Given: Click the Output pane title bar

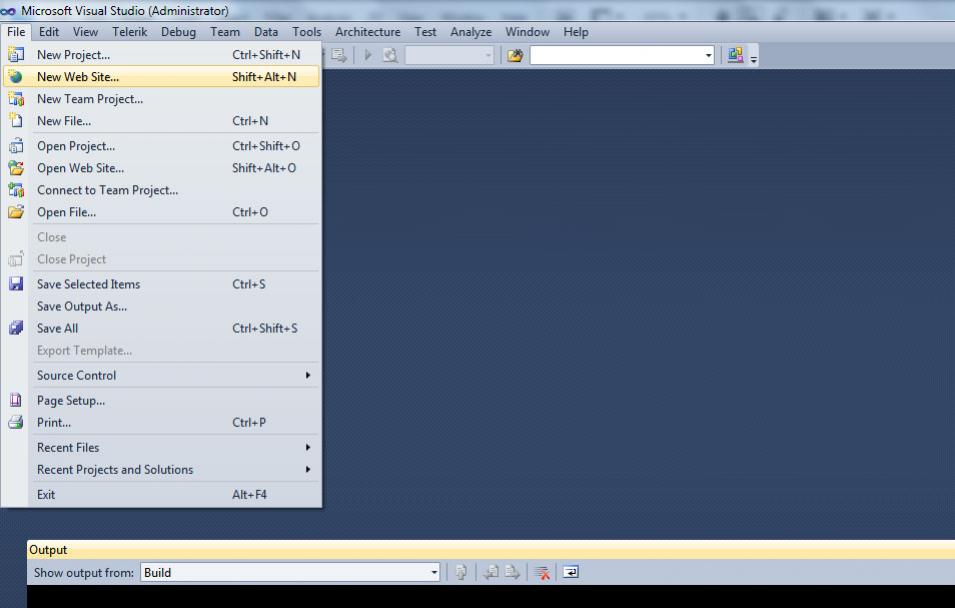Looking at the screenshot, I should pyautogui.click(x=491, y=550).
